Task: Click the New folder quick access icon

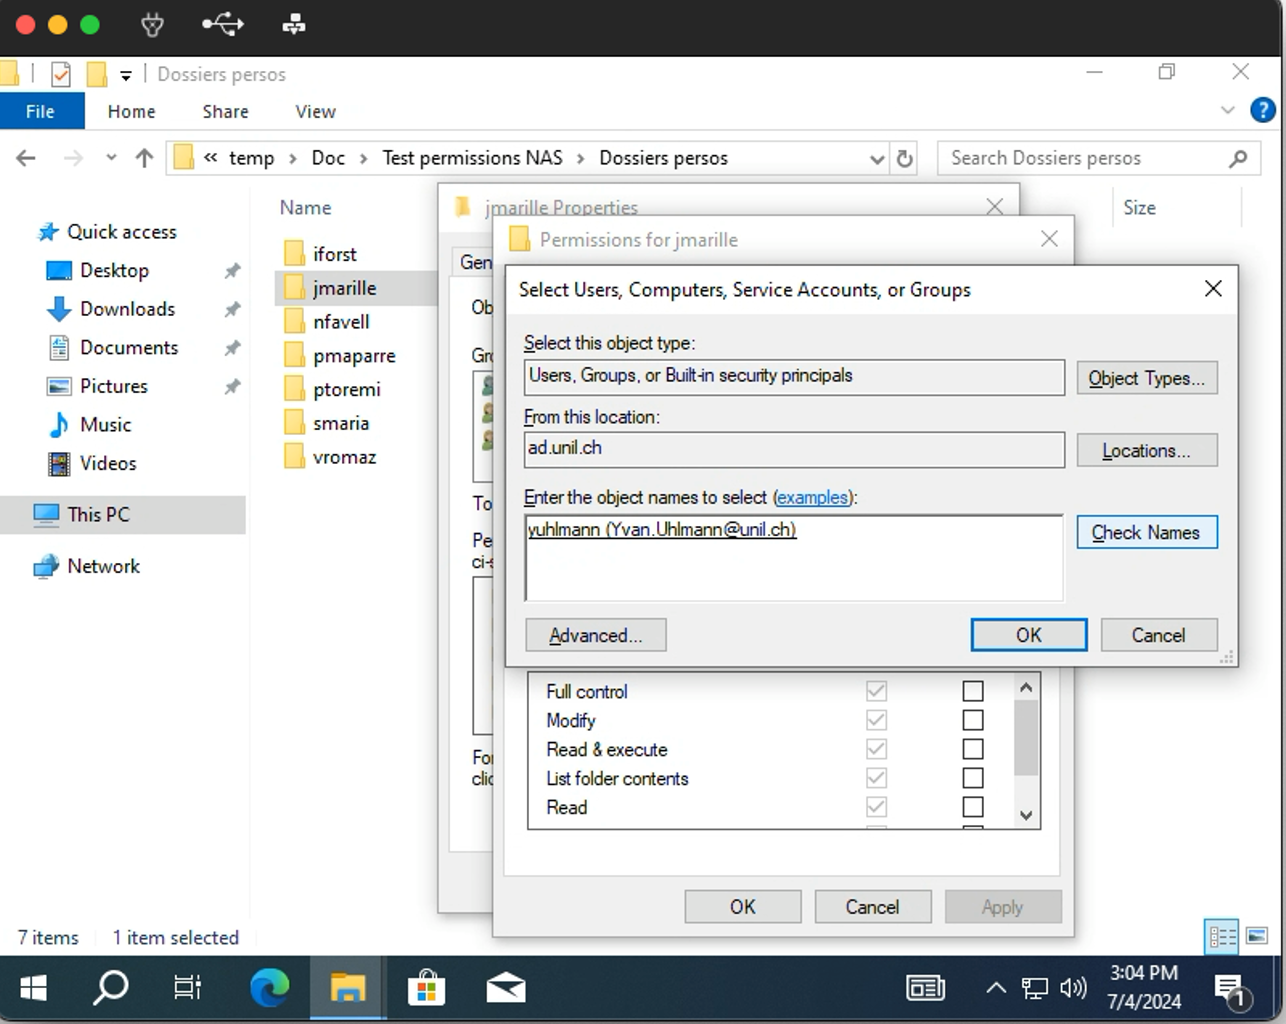Action: [x=97, y=74]
